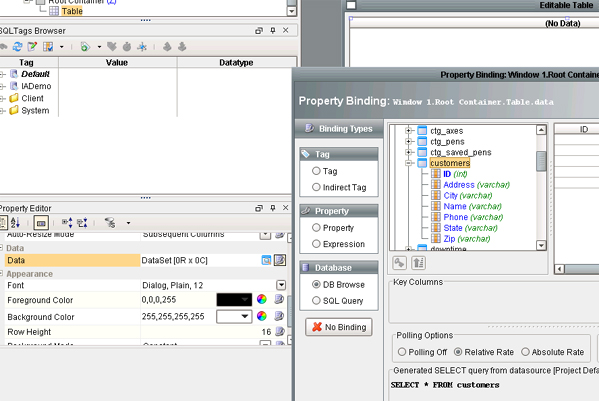The width and height of the screenshot is (599, 401).
Task: Expand the IADemo tag provider
Action: coord(2,86)
